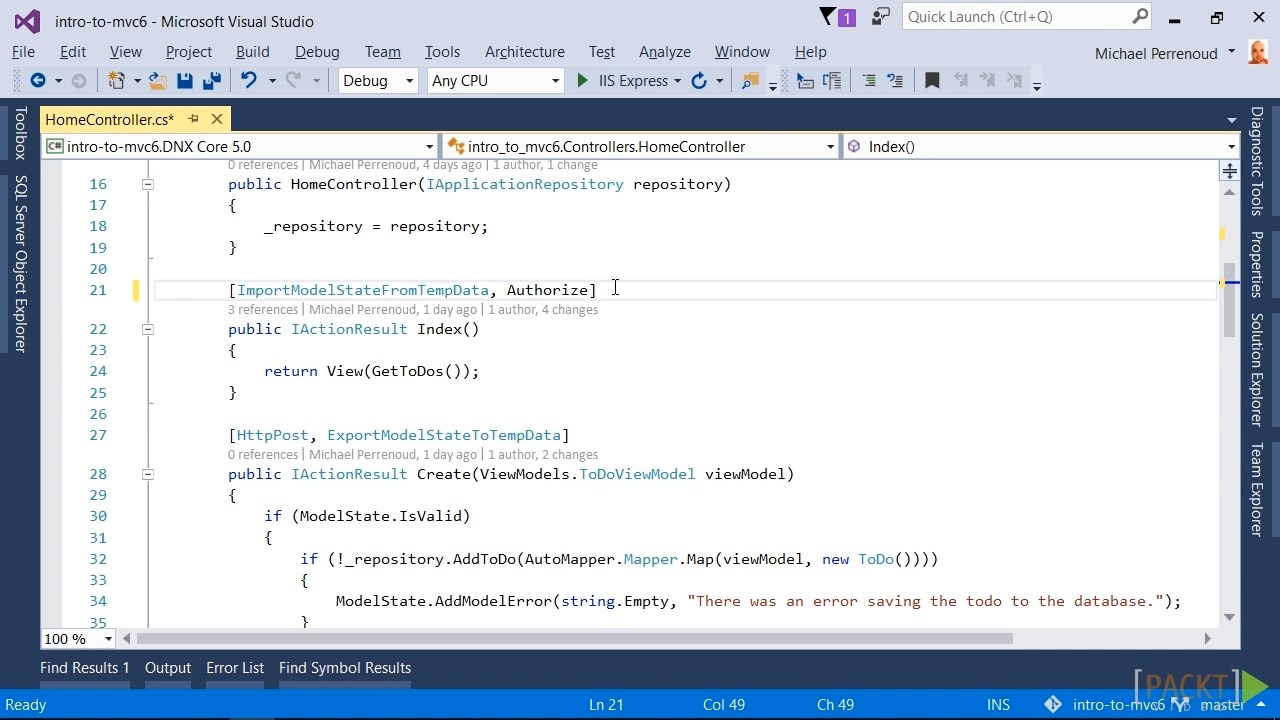Screen dimensions: 1280x720
Task: Switch to the Output tab
Action: (x=168, y=668)
